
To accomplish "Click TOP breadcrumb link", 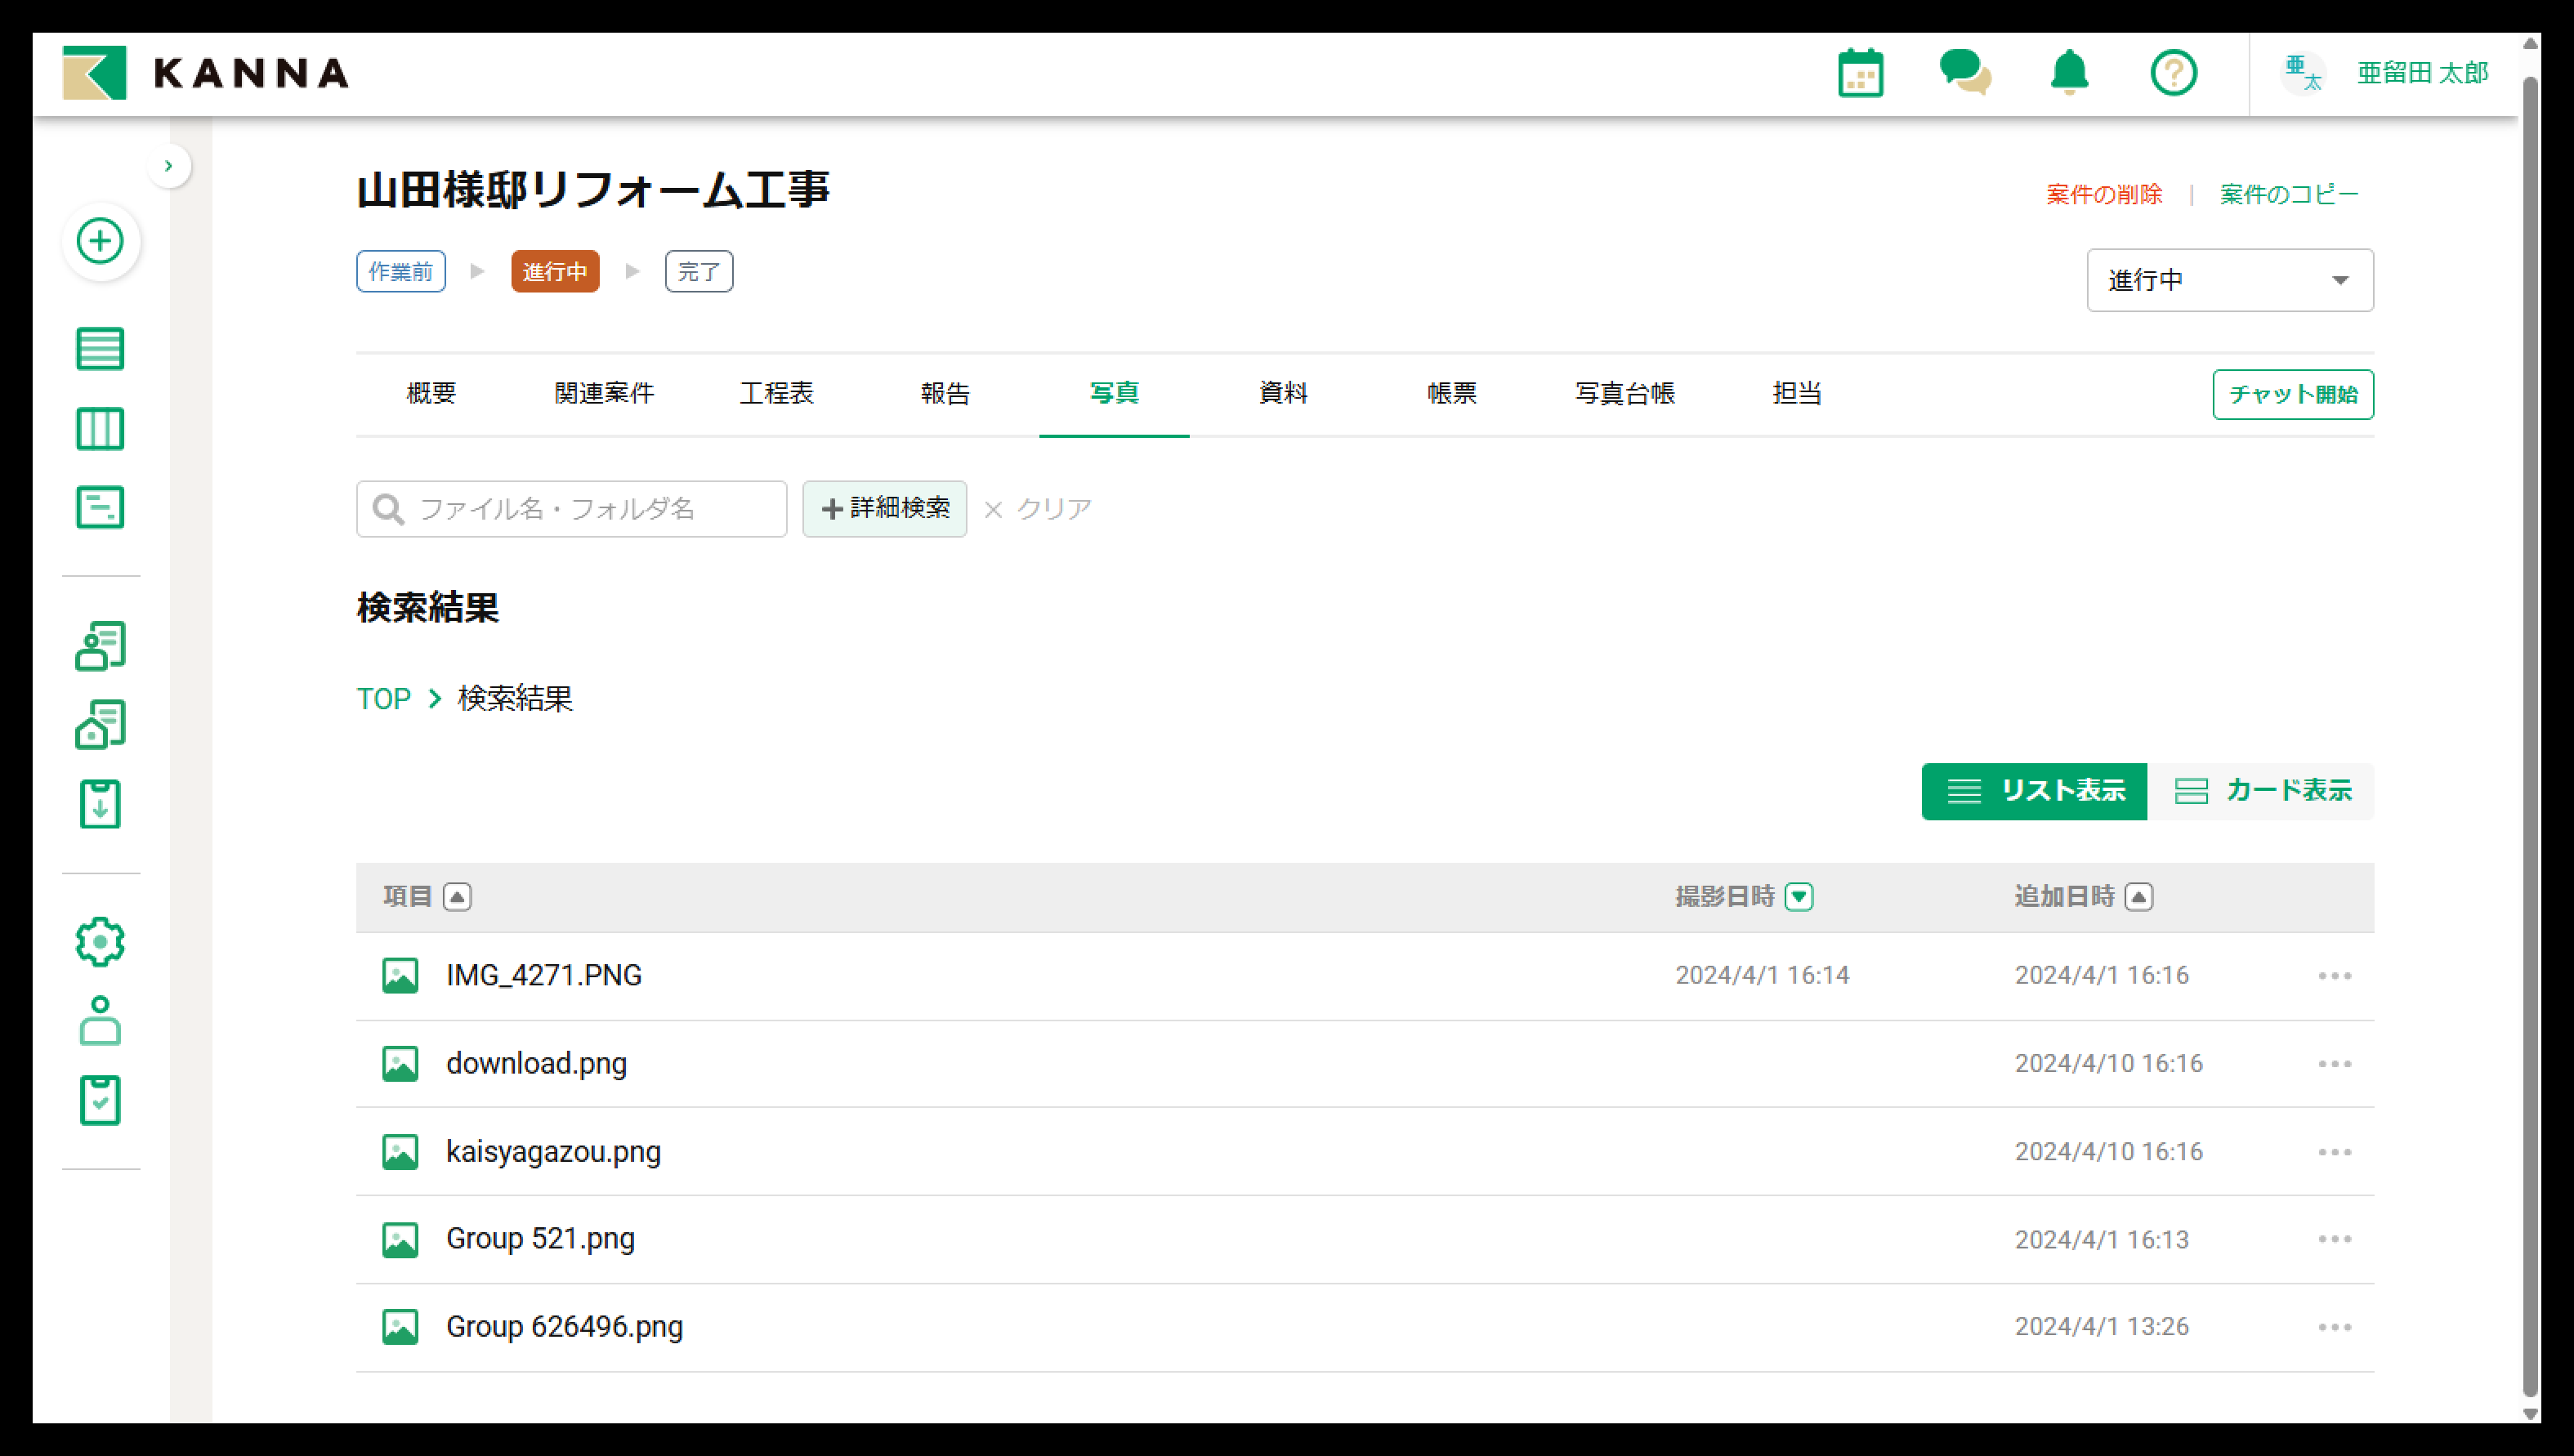I will pos(383,698).
